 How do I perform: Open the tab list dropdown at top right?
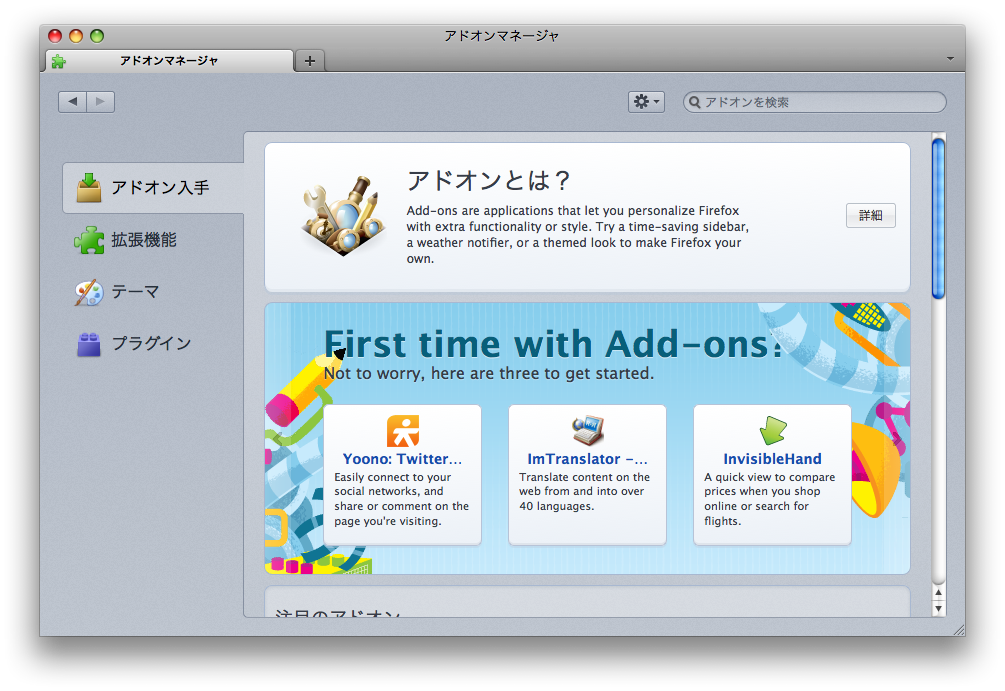(x=949, y=59)
